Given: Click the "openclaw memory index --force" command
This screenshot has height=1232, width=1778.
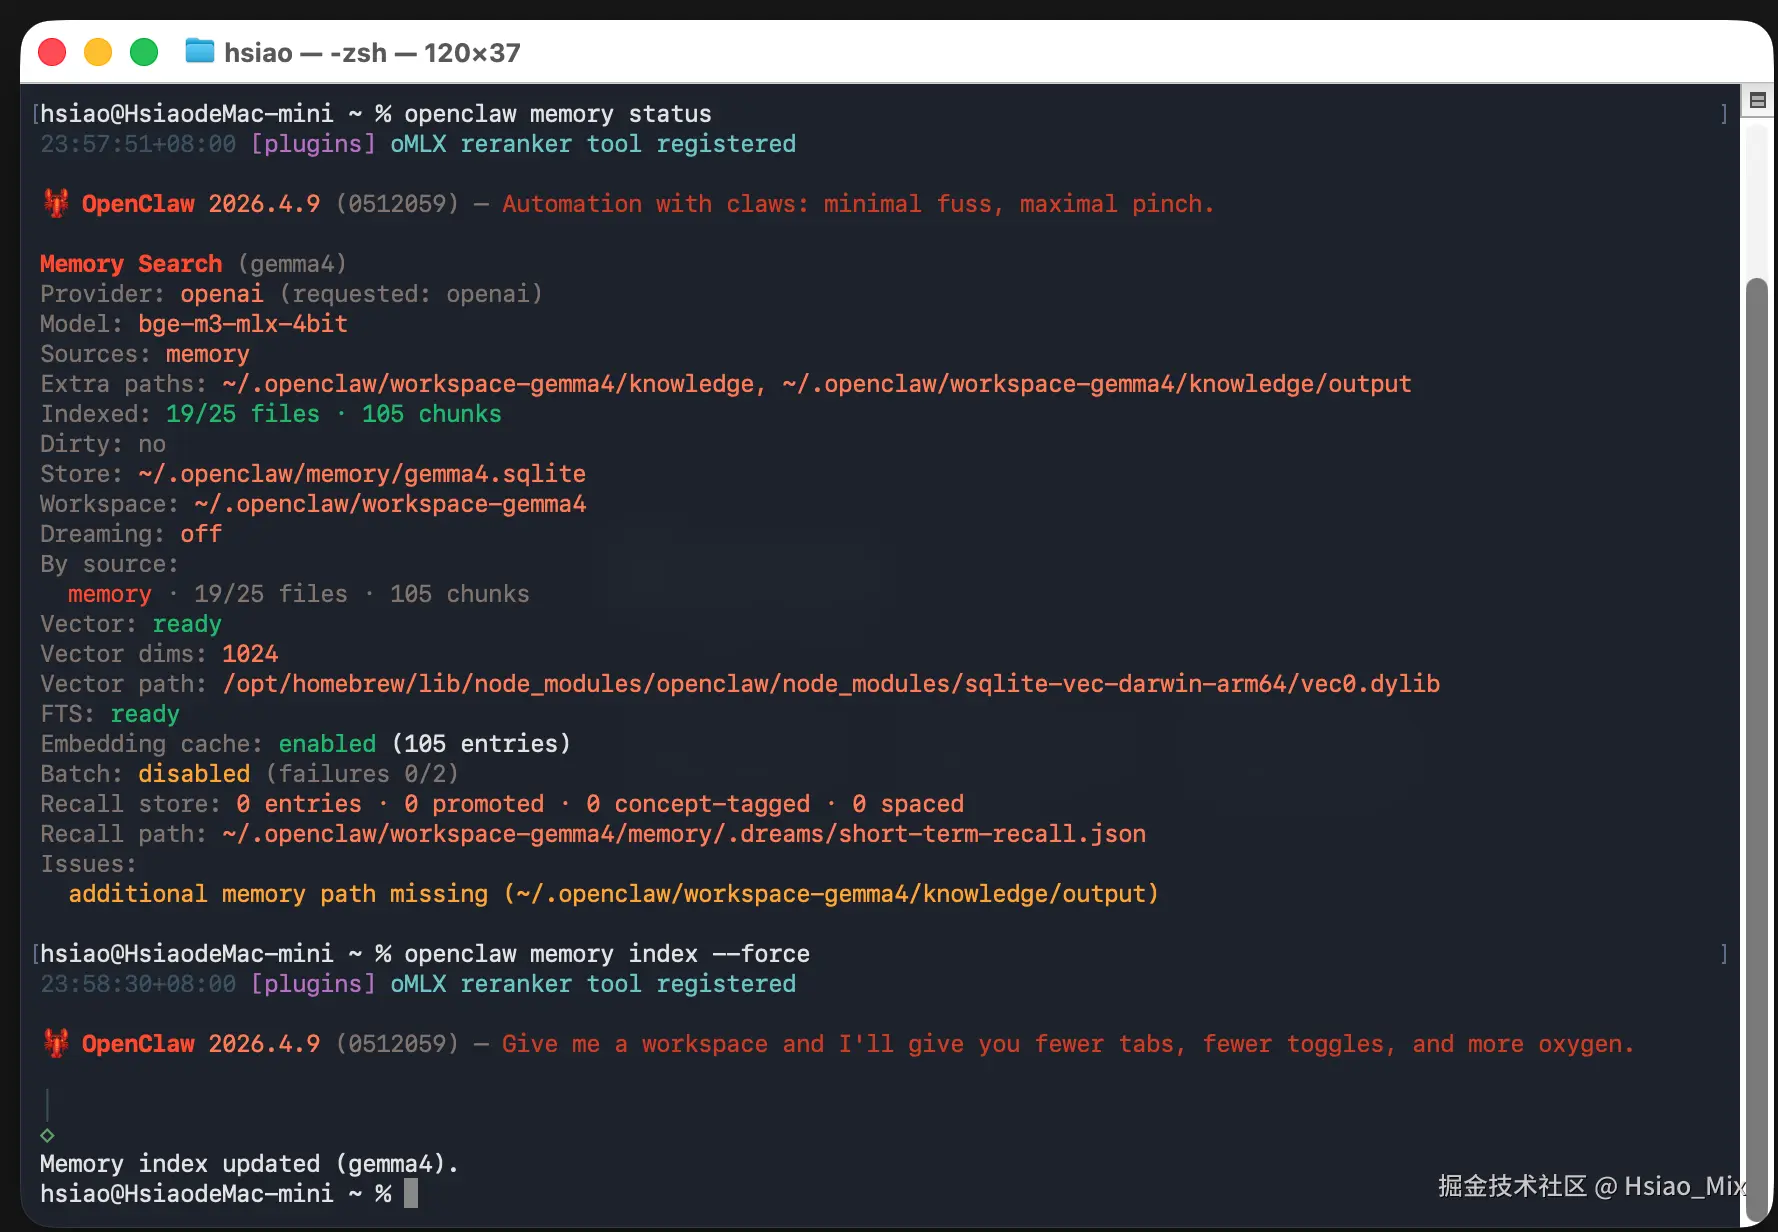Looking at the screenshot, I should pyautogui.click(x=607, y=954).
